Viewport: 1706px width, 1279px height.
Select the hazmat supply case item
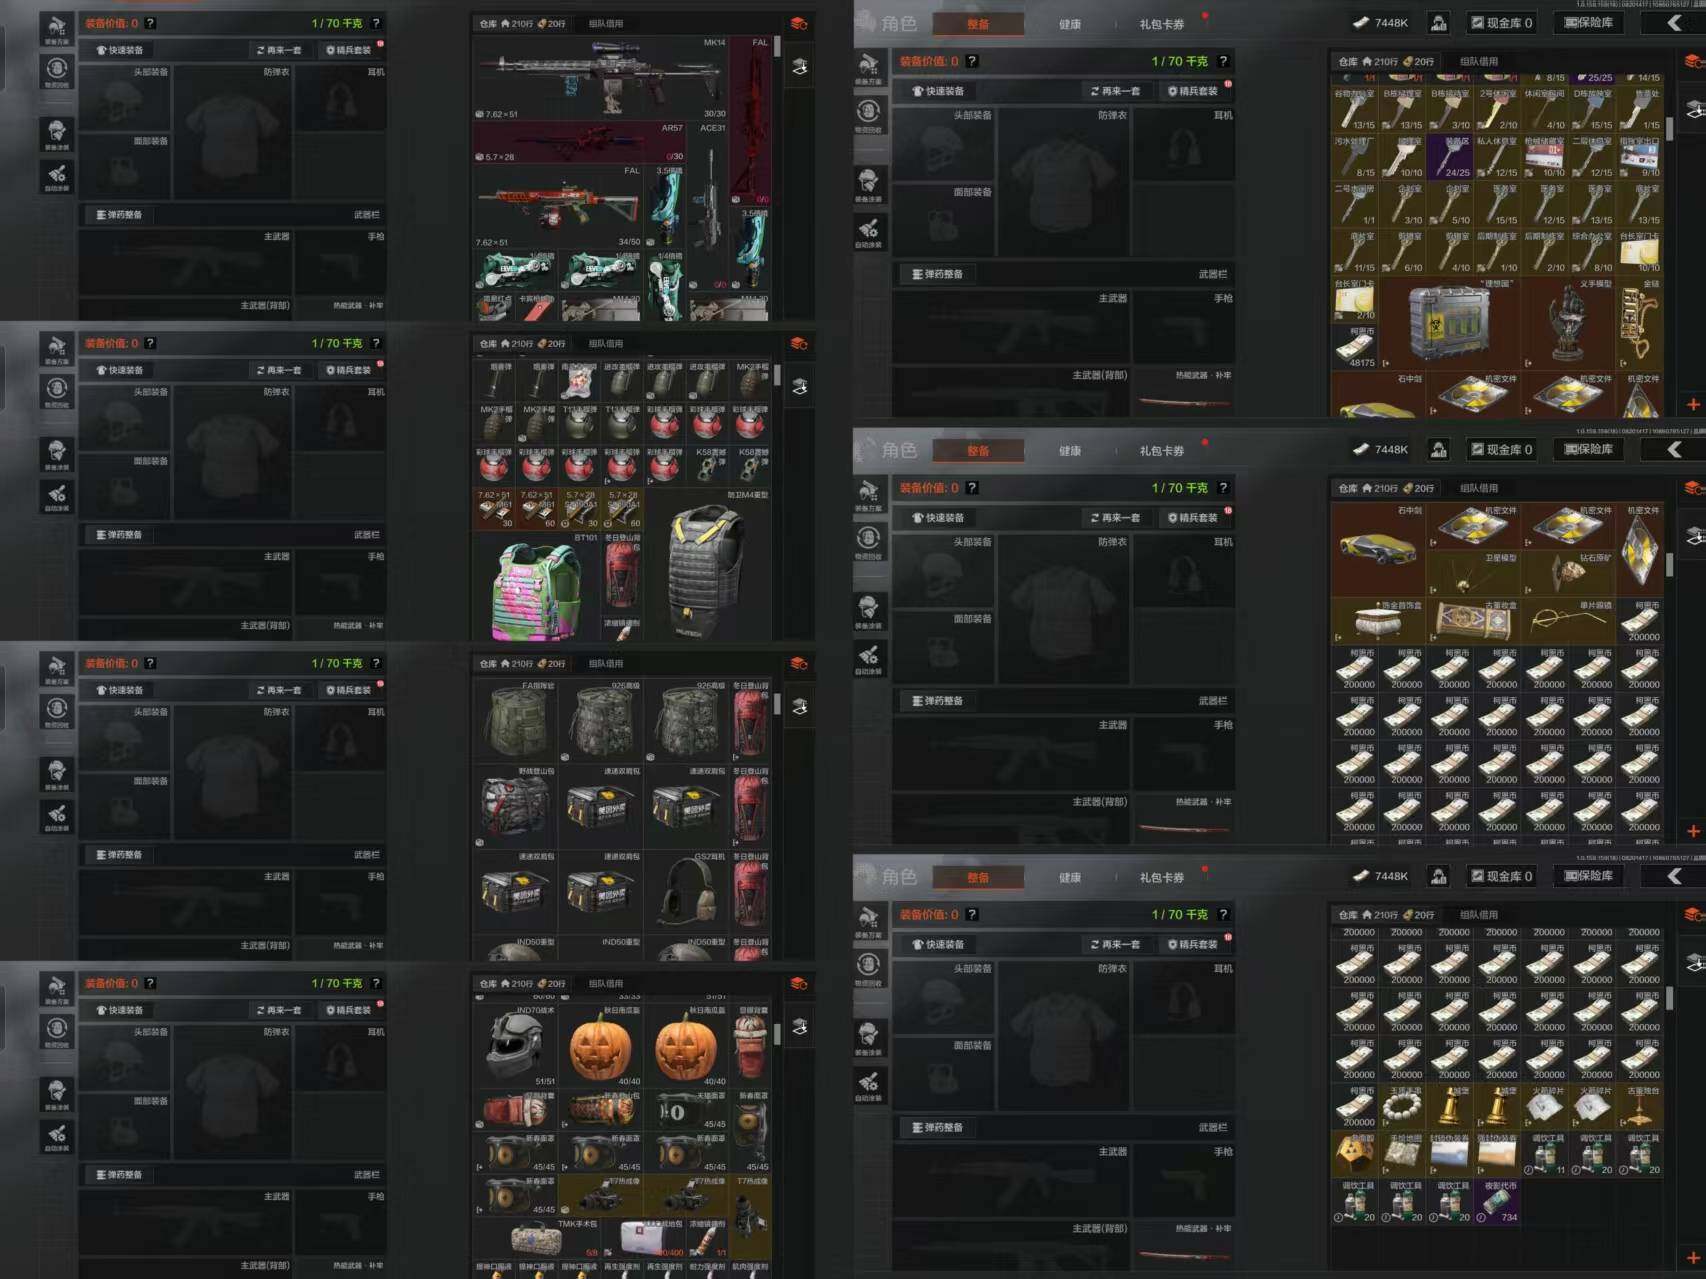[1448, 320]
